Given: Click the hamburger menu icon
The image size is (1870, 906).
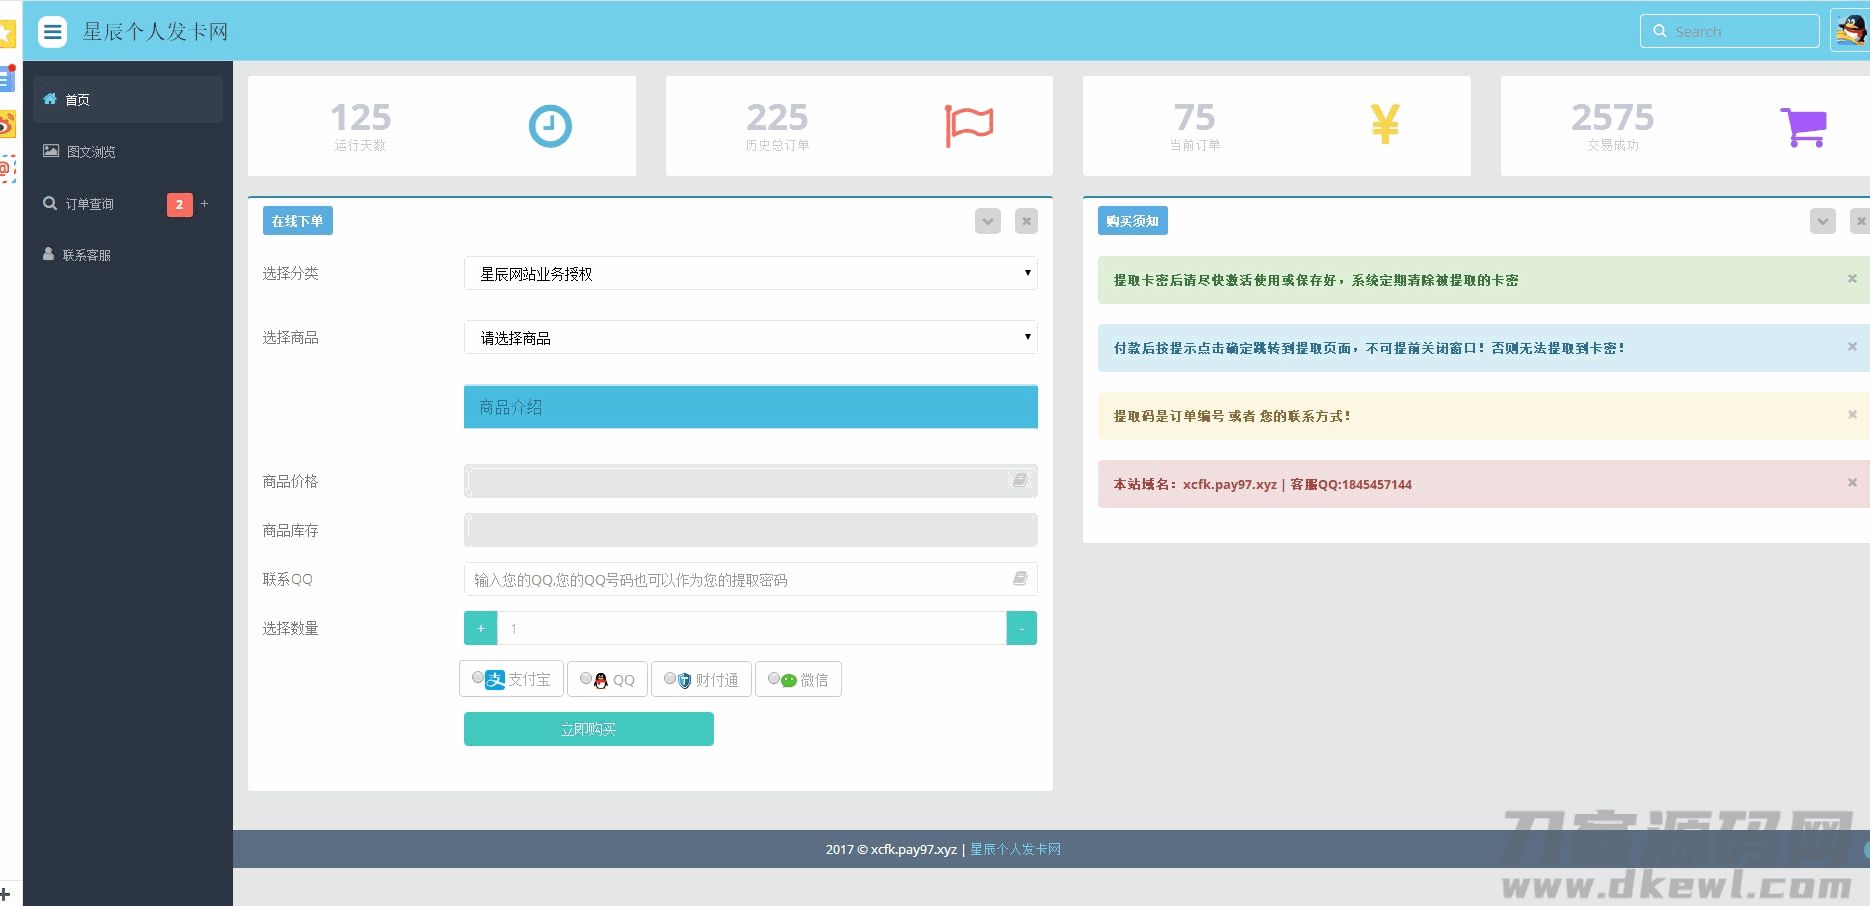Looking at the screenshot, I should 52,32.
